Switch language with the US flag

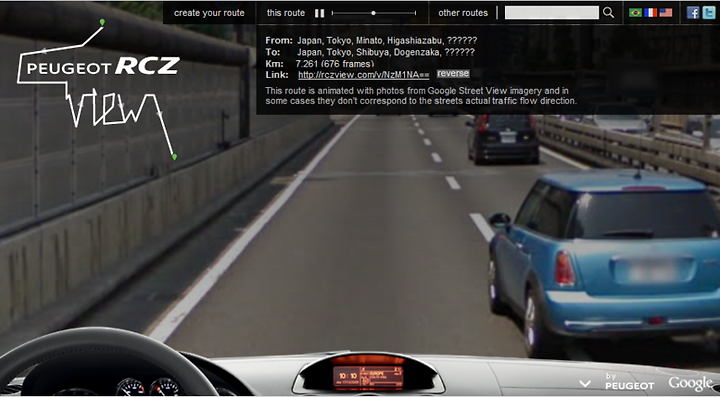[666, 13]
